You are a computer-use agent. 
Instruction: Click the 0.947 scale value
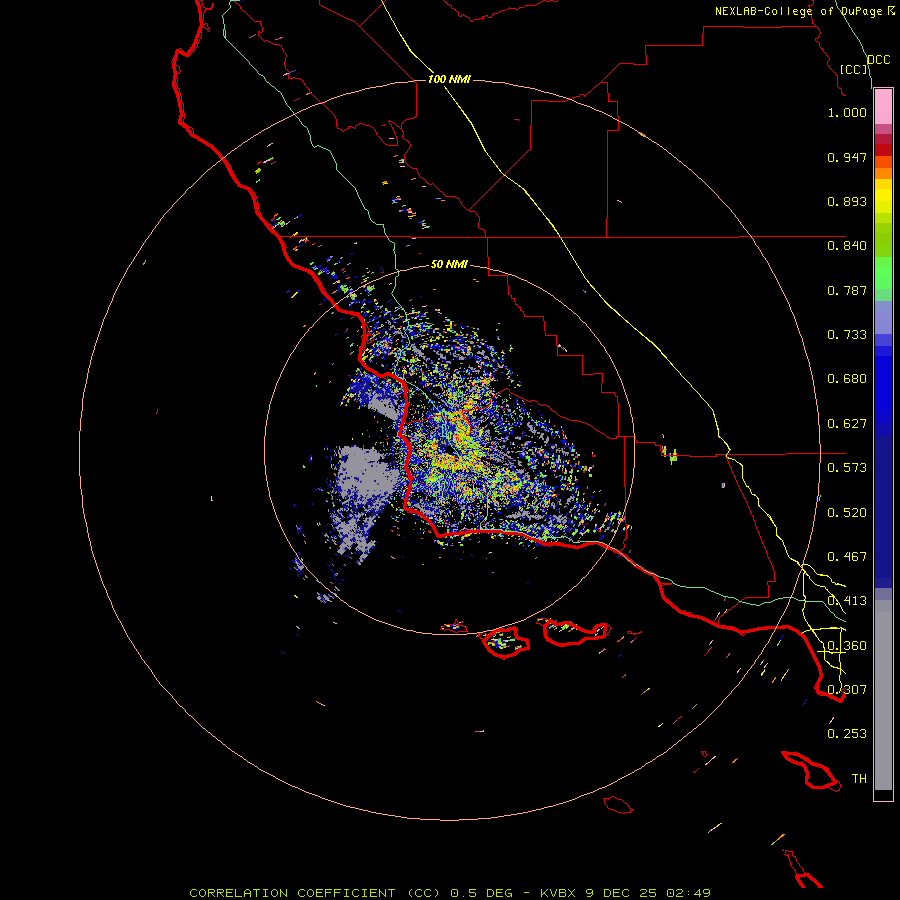[847, 157]
